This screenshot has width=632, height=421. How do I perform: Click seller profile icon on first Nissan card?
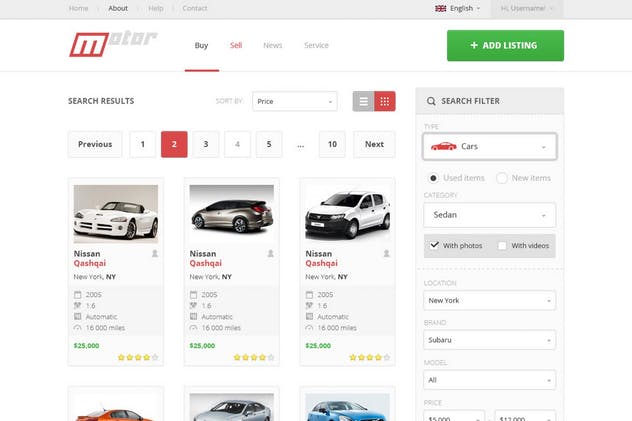coord(155,253)
